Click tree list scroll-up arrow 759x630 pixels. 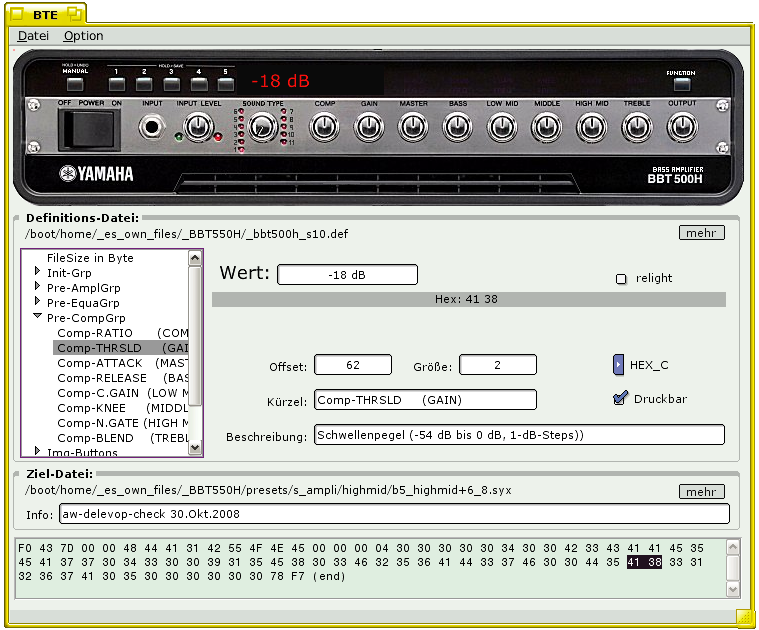coord(195,258)
